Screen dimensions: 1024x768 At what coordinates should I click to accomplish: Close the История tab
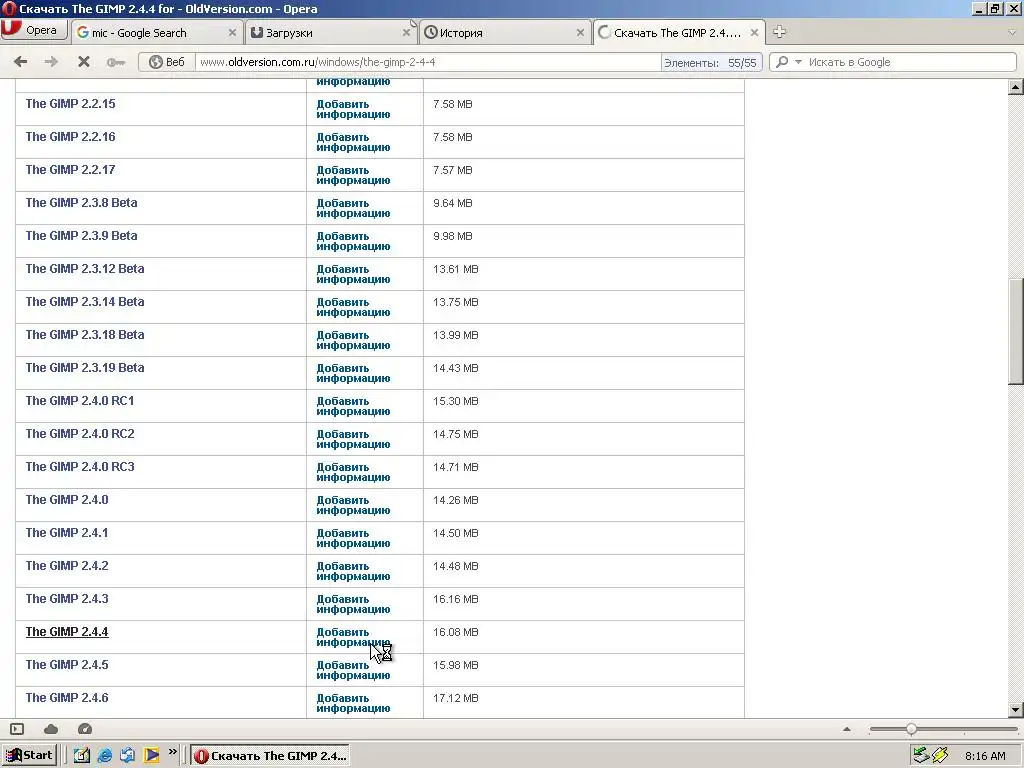tap(580, 33)
